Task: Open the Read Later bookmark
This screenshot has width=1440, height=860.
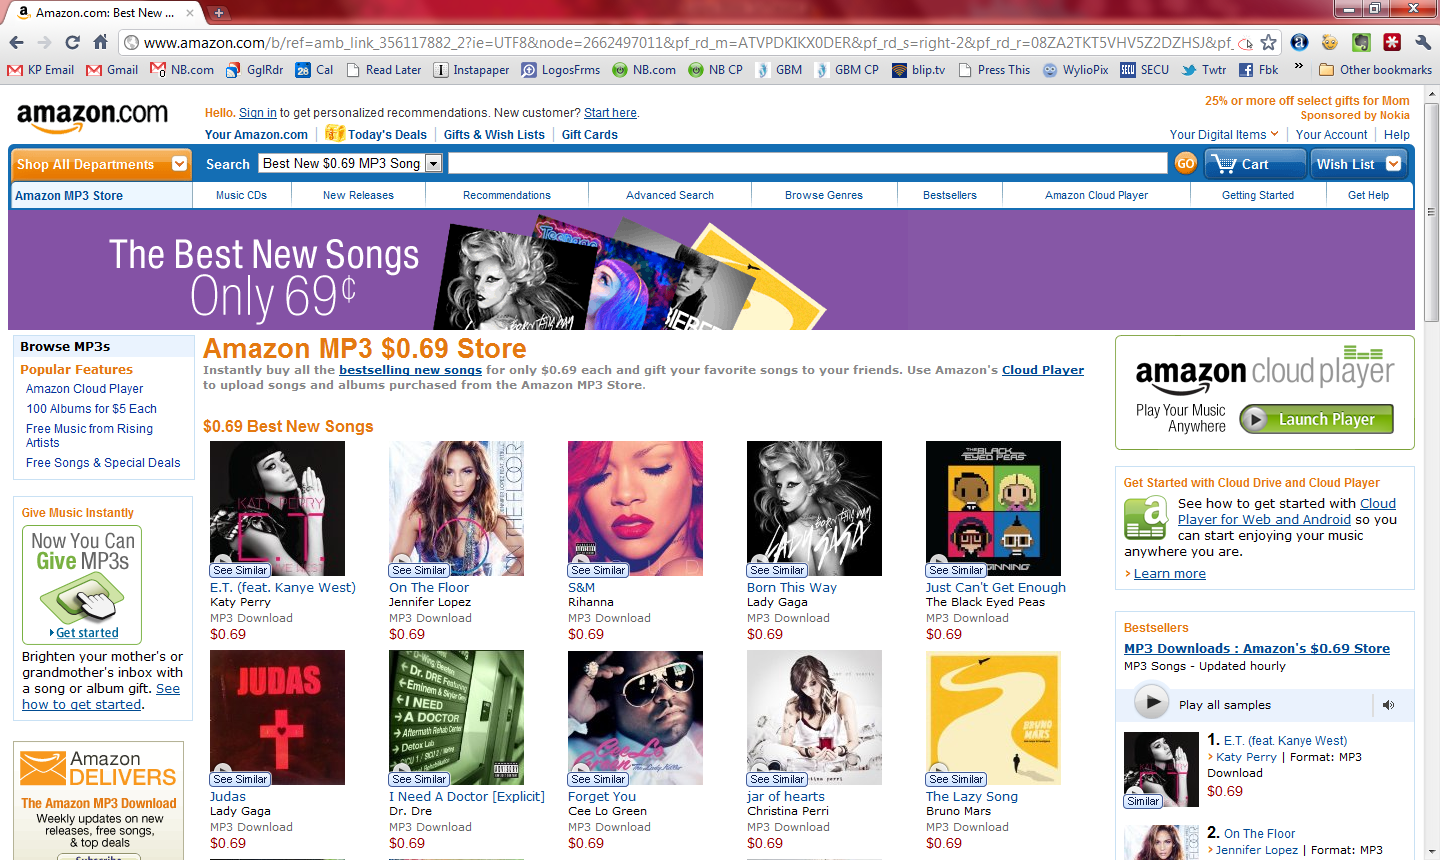Action: point(384,70)
